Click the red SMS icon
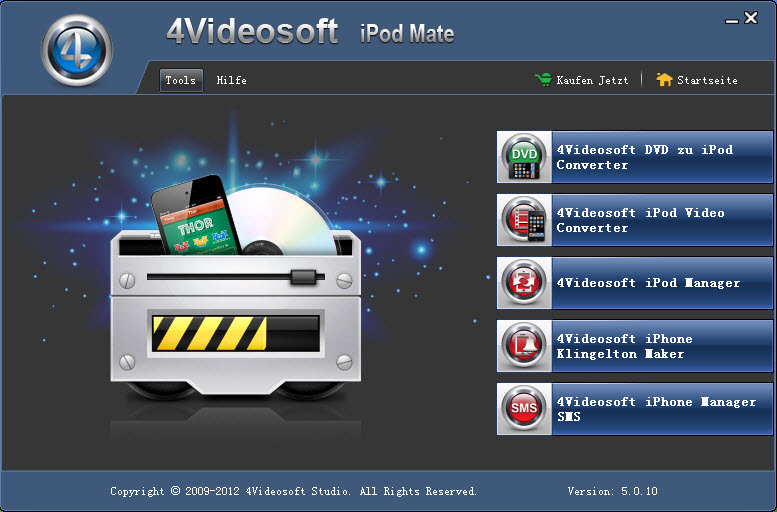This screenshot has height=512, width=777. click(525, 409)
